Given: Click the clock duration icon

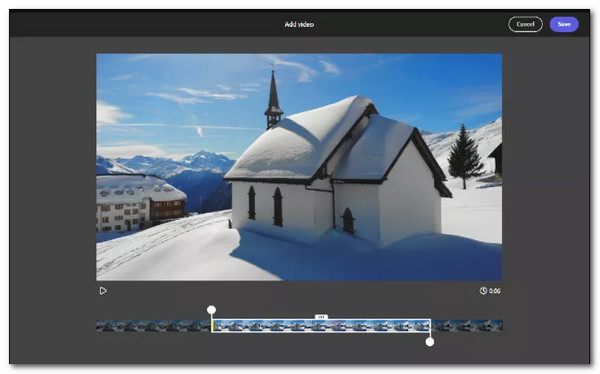Looking at the screenshot, I should pyautogui.click(x=483, y=291).
